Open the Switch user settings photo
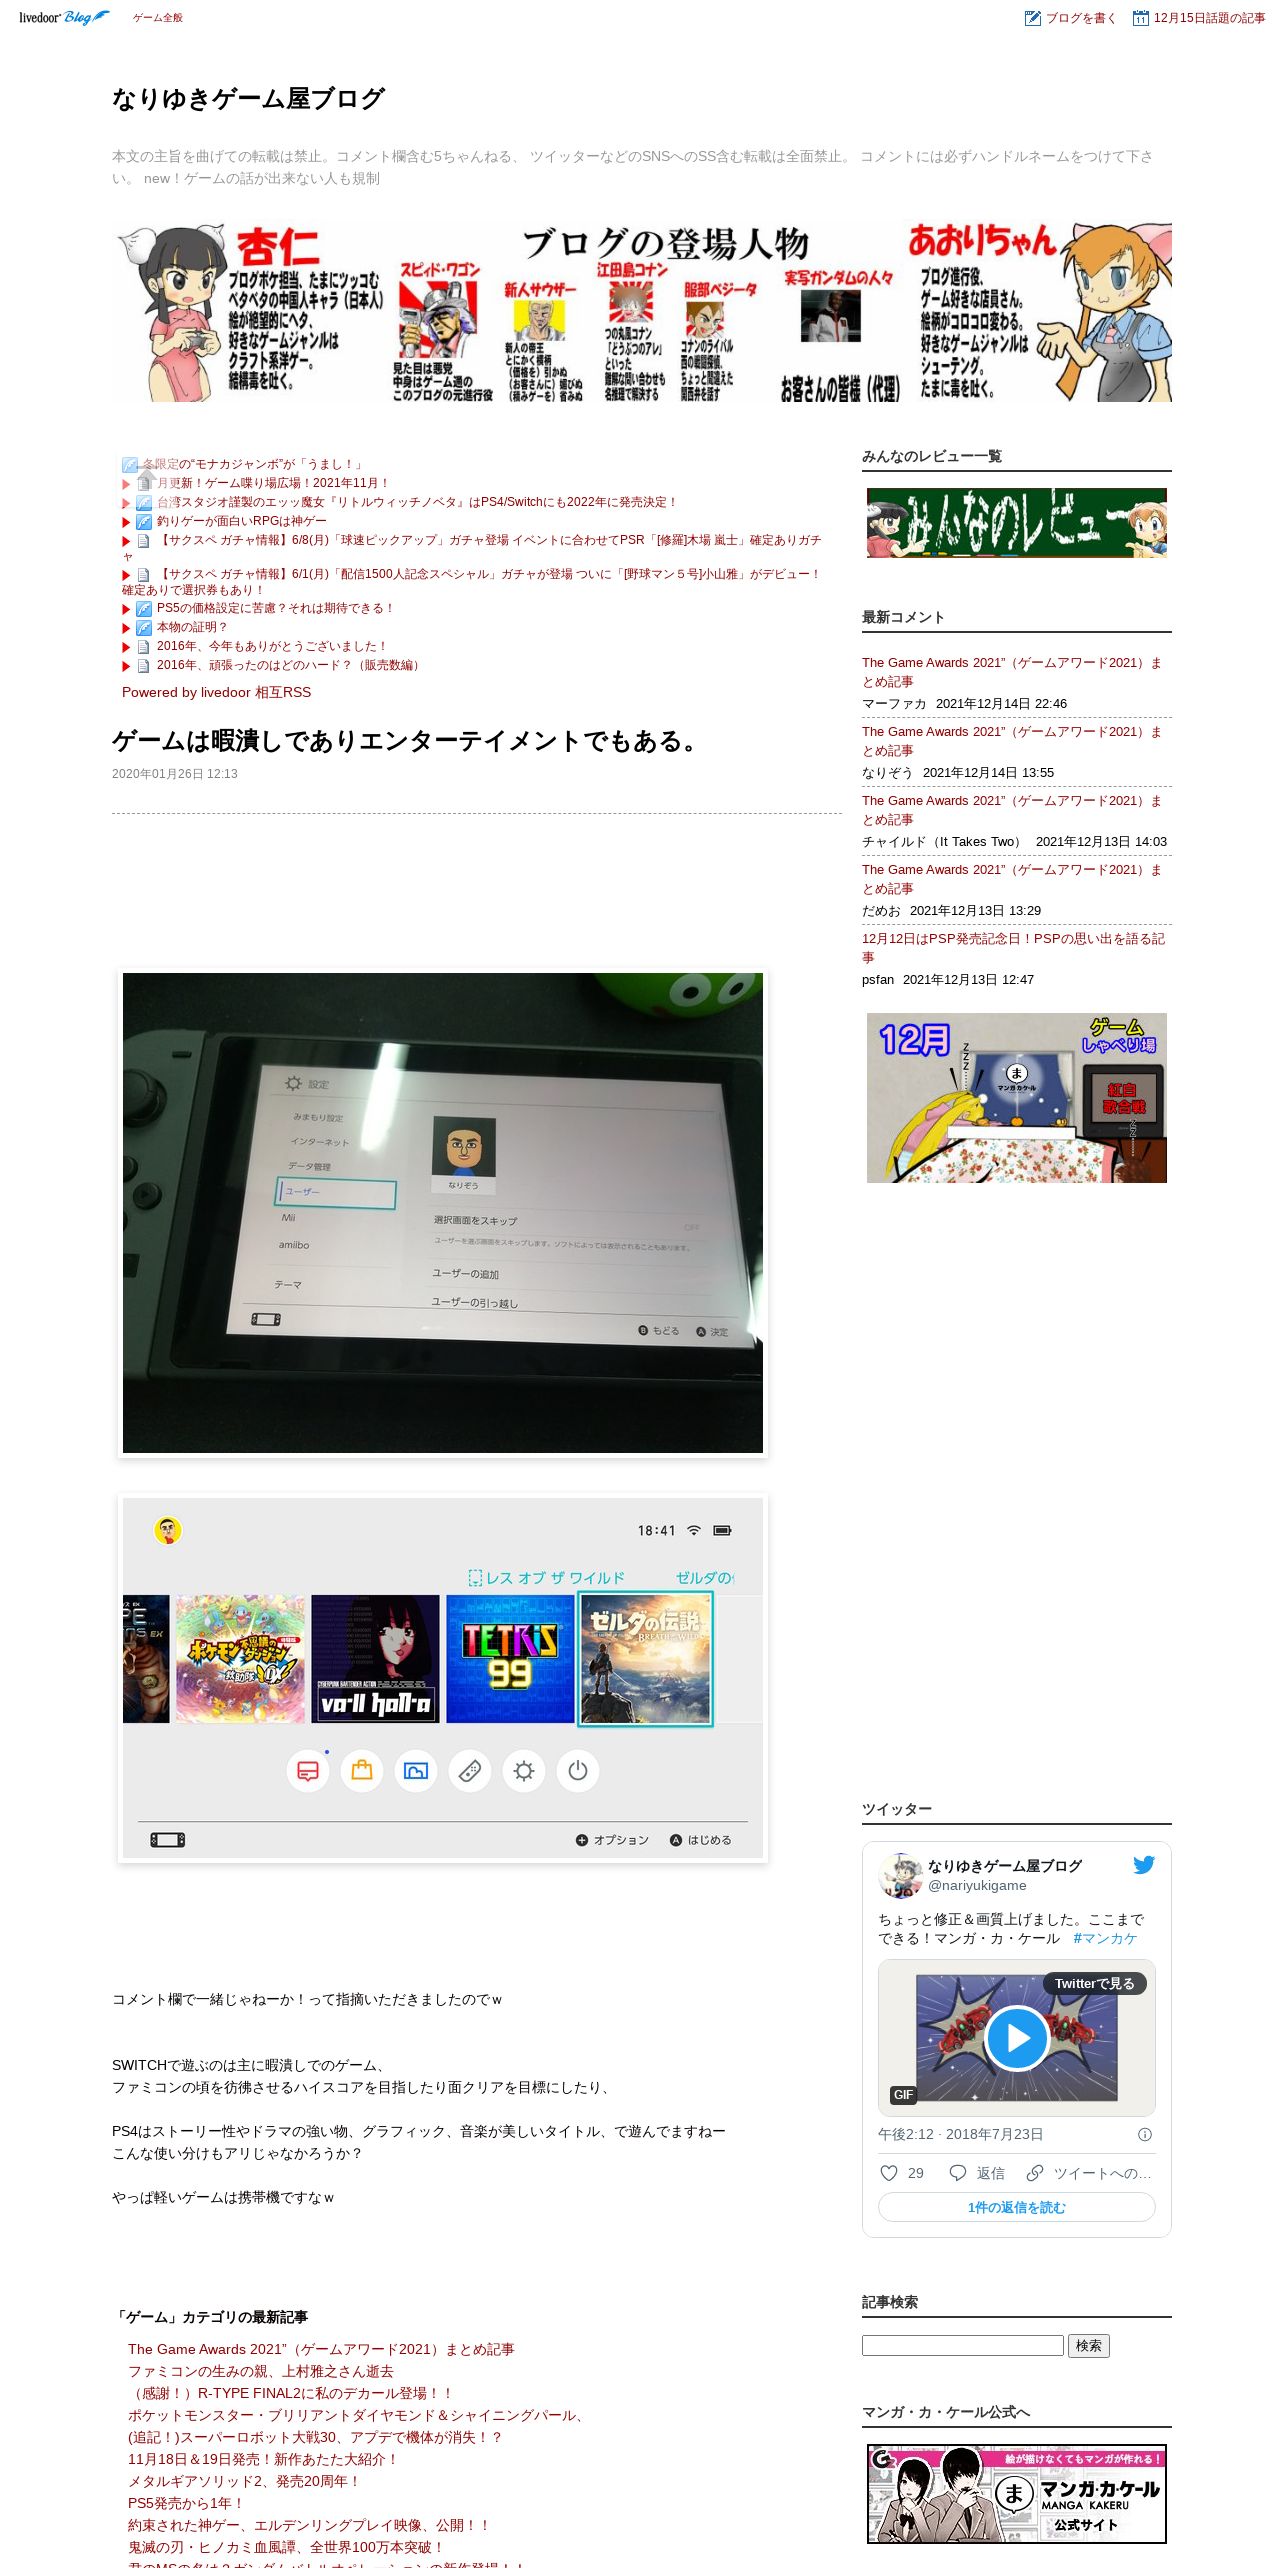This screenshot has width=1284, height=2568. point(442,1212)
